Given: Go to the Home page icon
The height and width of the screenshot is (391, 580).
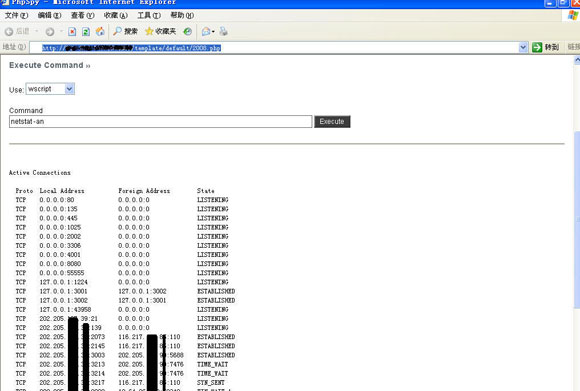Looking at the screenshot, I should click(100, 31).
